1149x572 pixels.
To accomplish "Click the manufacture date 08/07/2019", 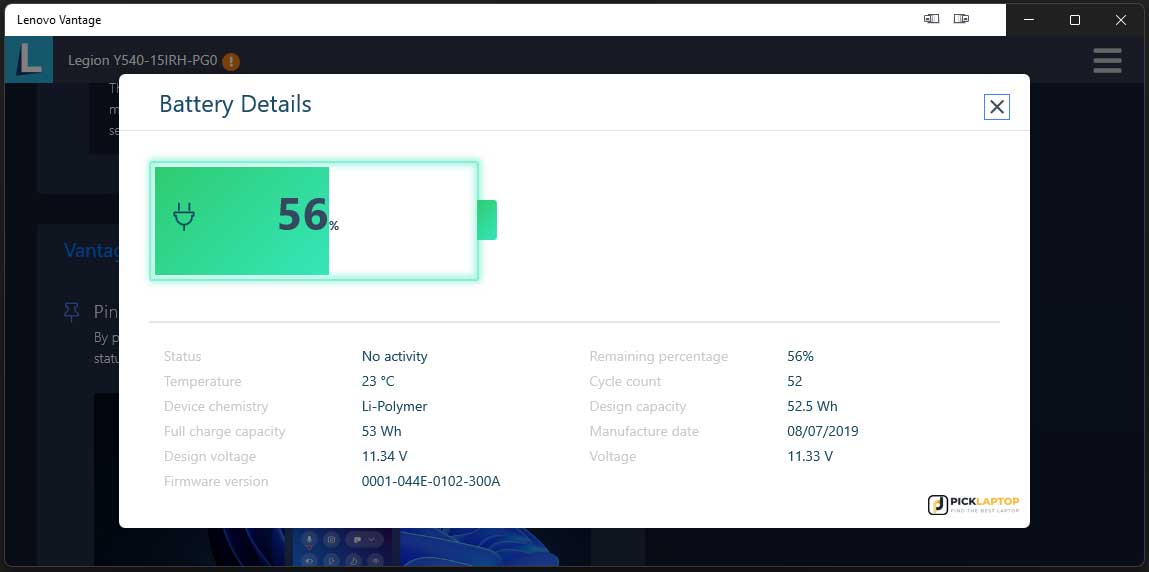I will tap(823, 431).
